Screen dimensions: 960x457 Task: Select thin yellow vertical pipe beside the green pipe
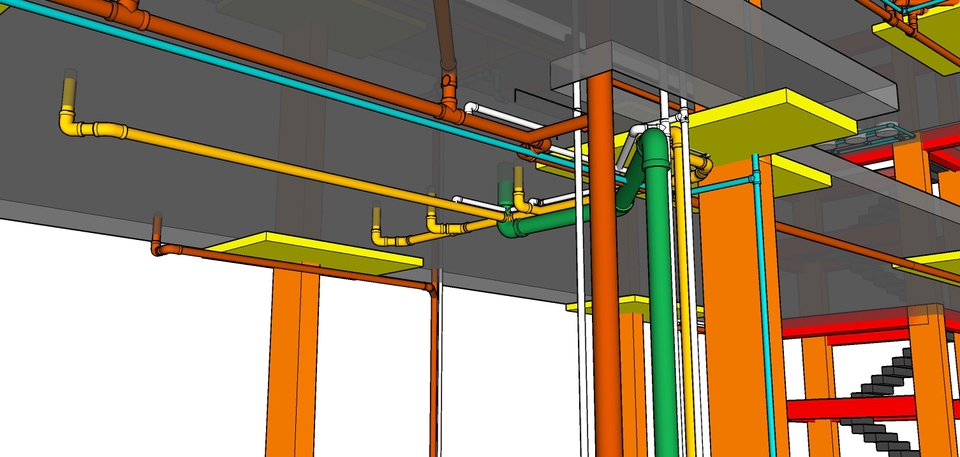coord(685,294)
